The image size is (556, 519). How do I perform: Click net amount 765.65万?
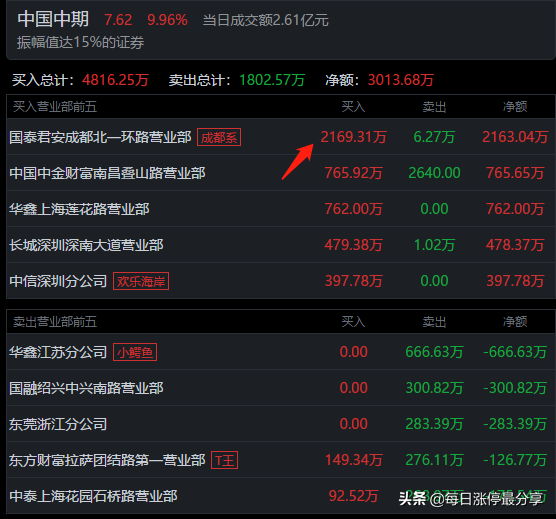tap(515, 173)
